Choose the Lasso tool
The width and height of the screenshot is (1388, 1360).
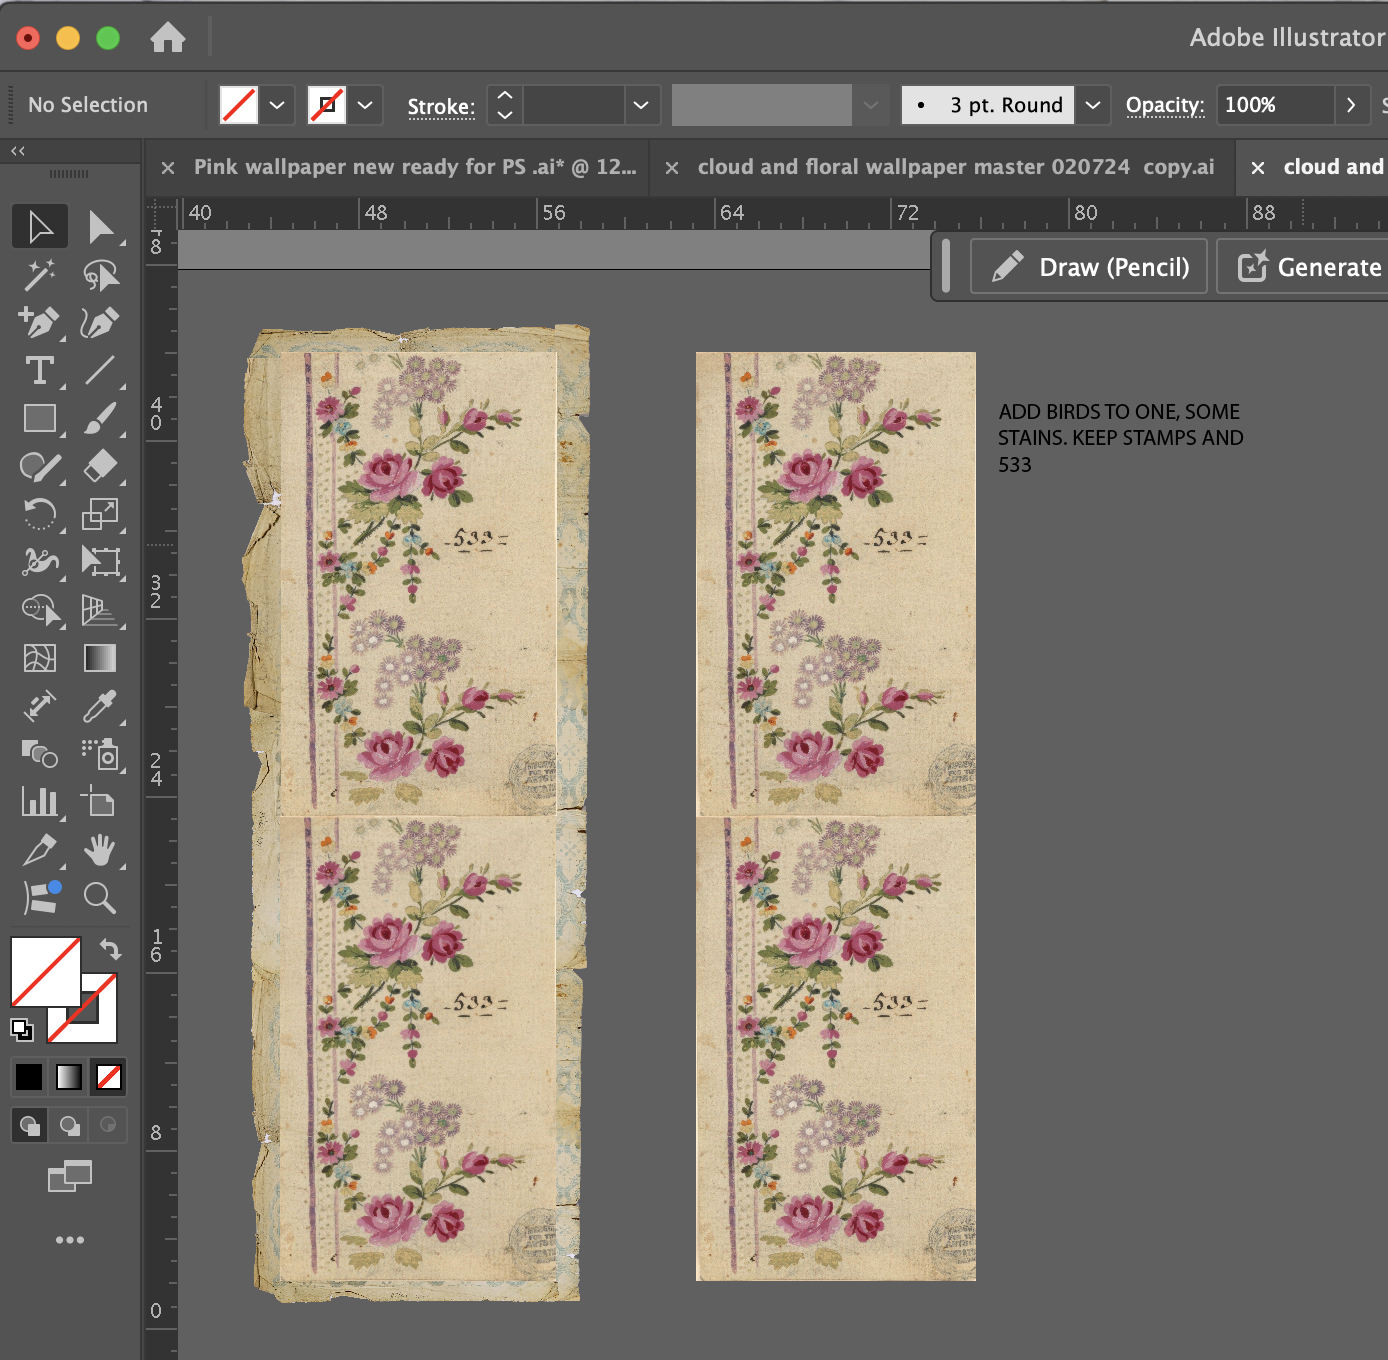coord(100,275)
